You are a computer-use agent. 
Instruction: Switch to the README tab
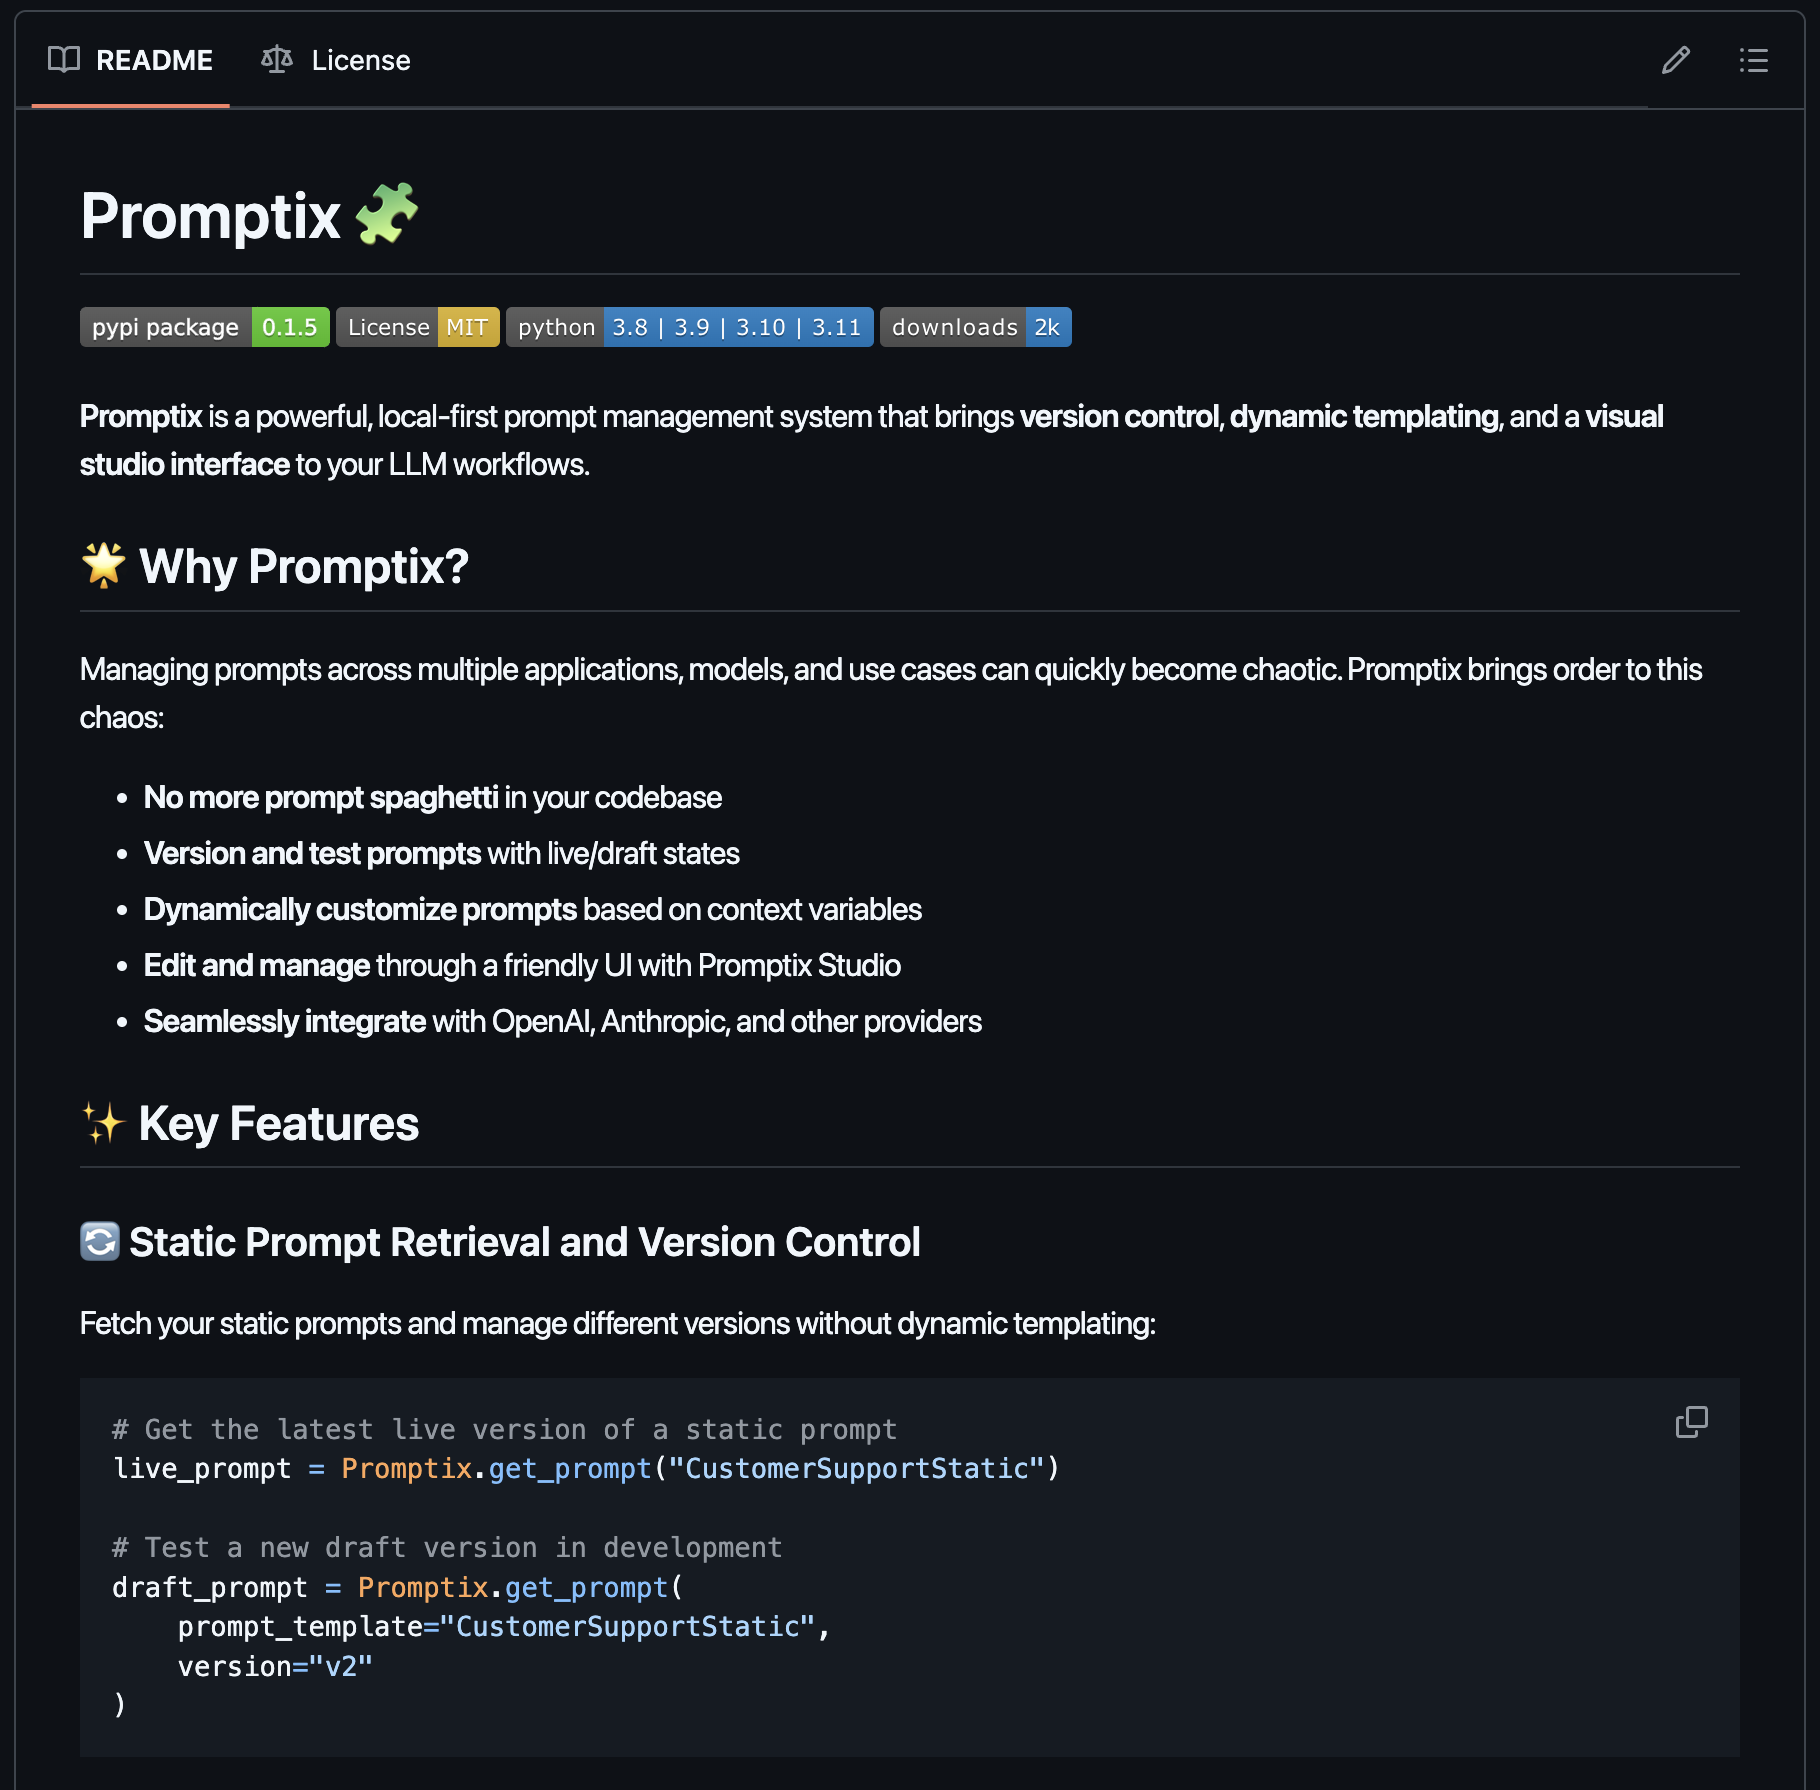coord(131,61)
